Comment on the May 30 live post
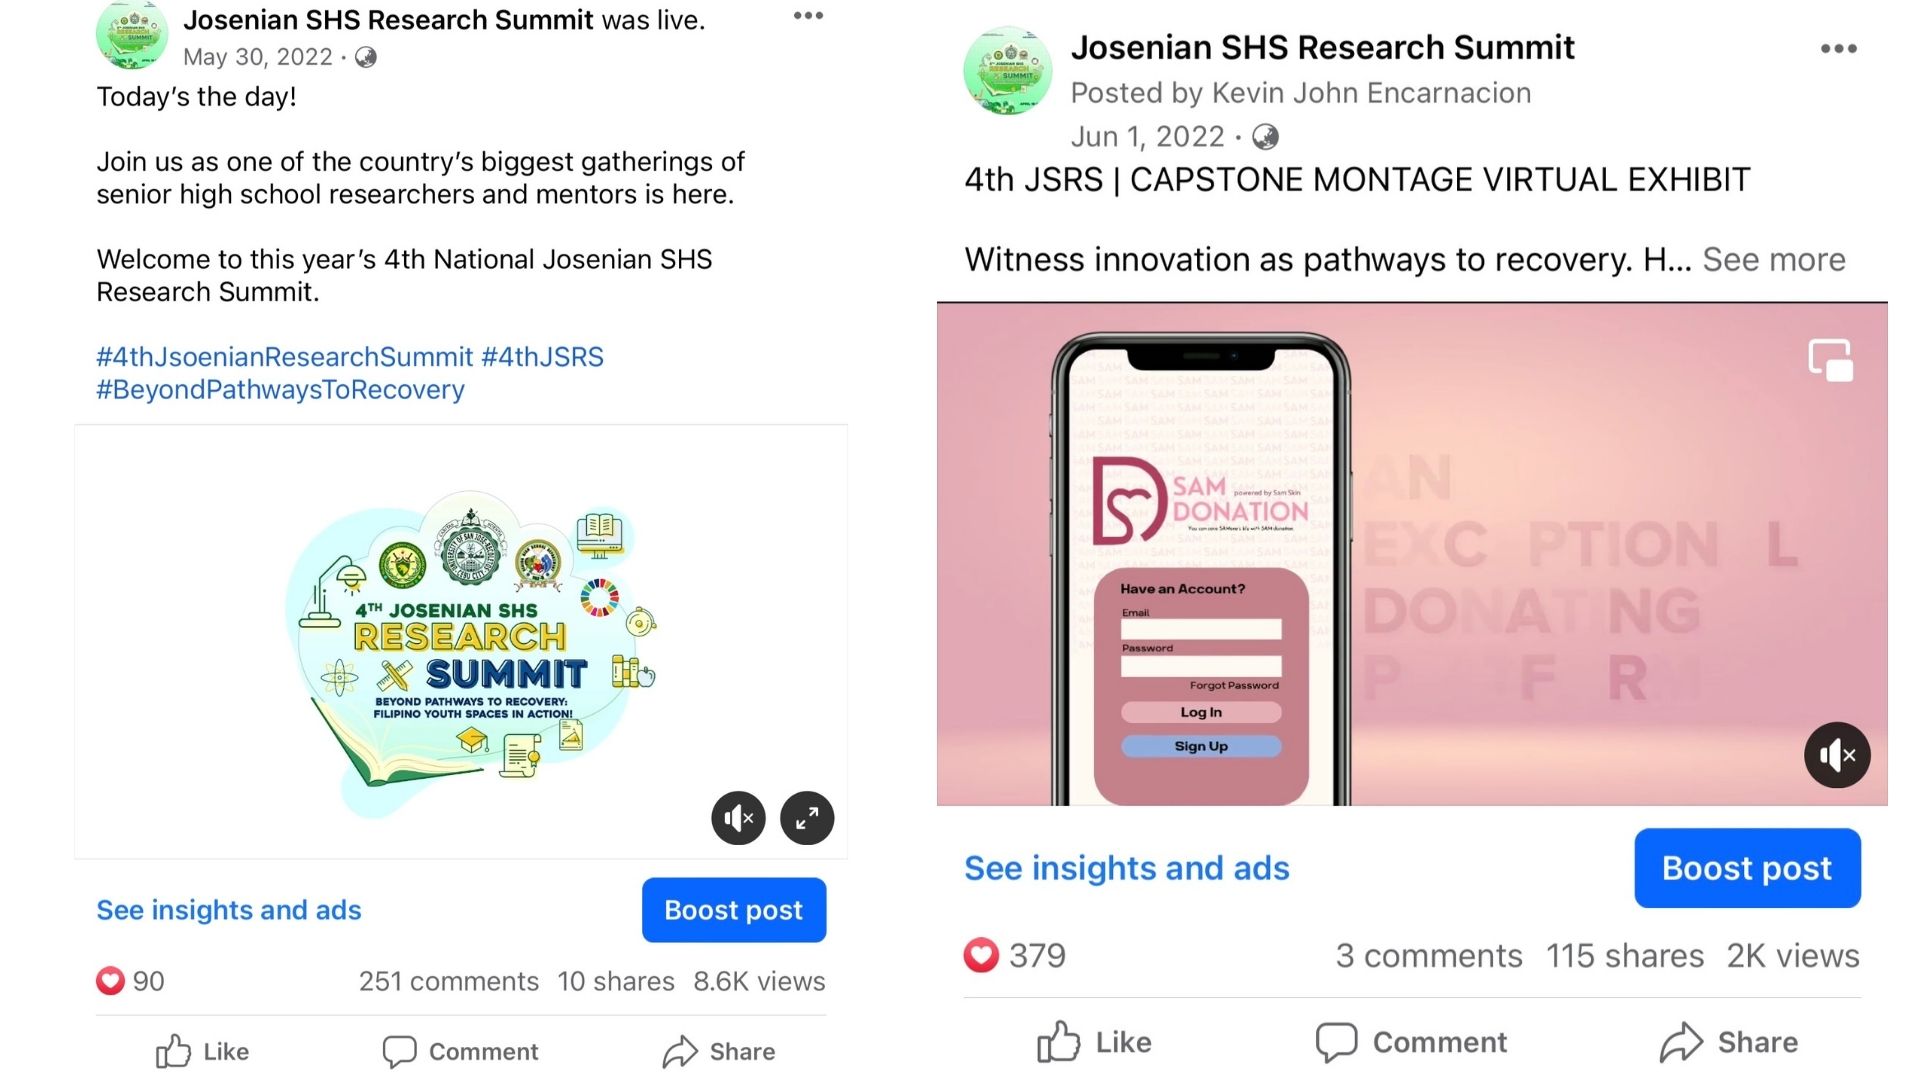 point(460,1052)
